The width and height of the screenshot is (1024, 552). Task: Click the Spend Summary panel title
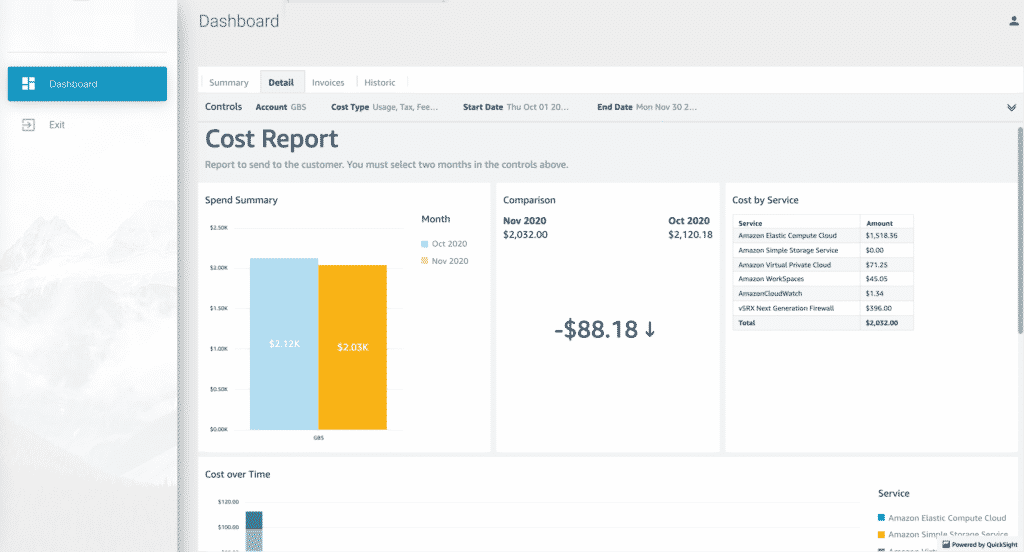[241, 200]
